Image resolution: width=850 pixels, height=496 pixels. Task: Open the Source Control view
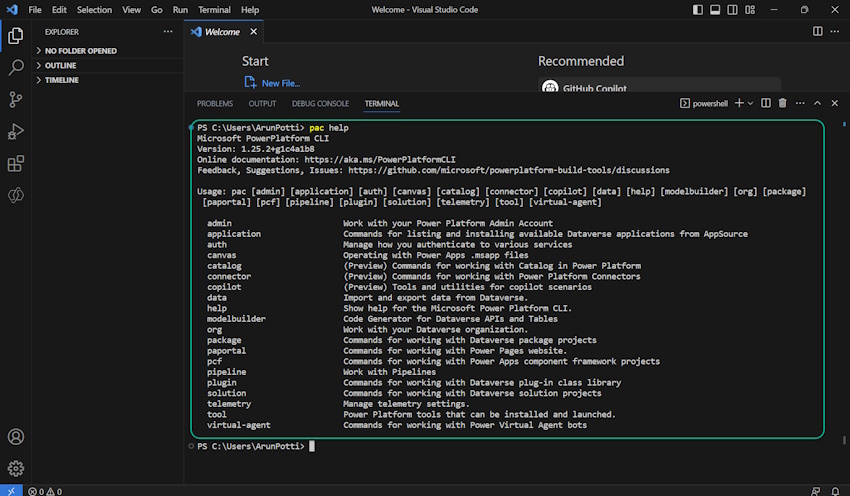(x=16, y=99)
